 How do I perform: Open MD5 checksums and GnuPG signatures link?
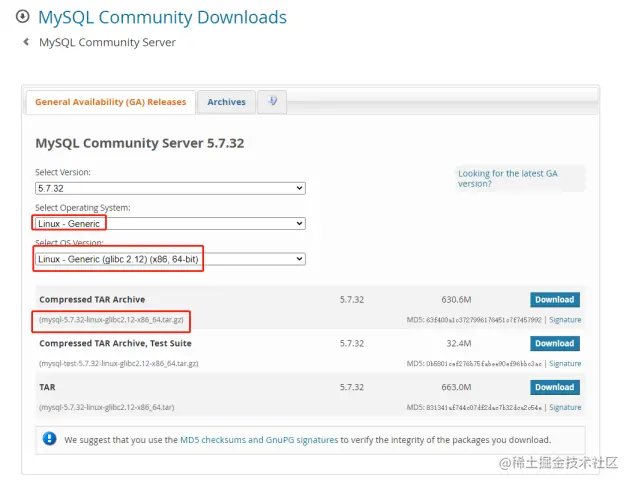coord(259,440)
